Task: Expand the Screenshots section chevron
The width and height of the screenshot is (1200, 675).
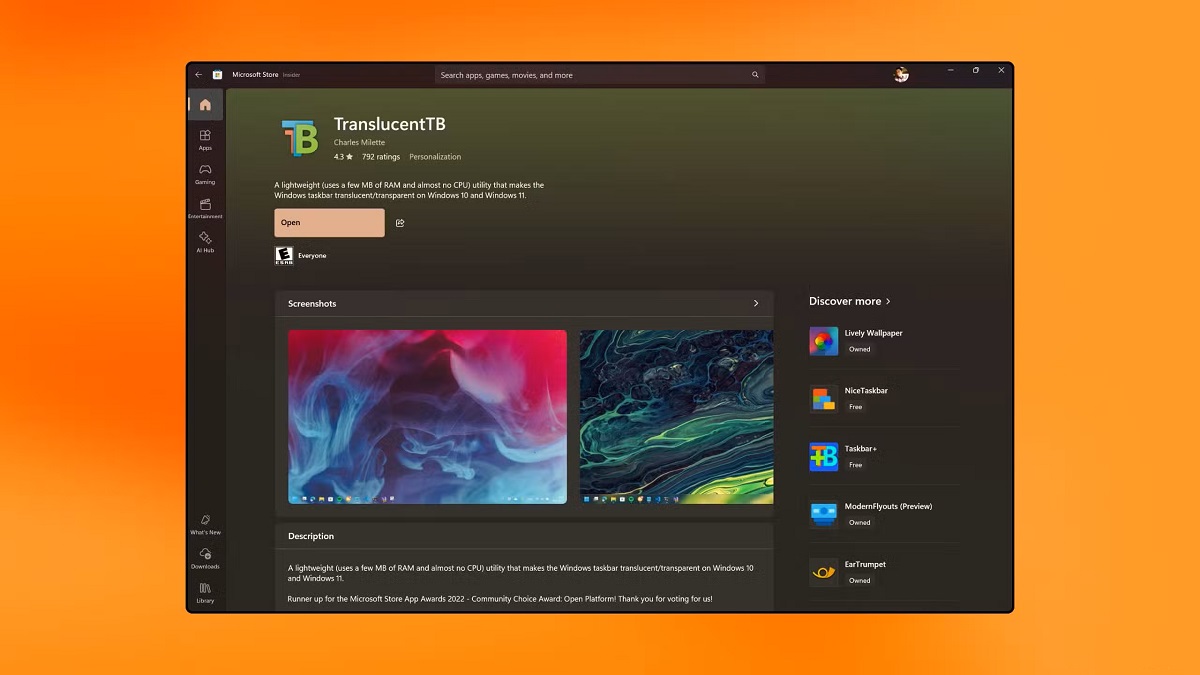Action: 758,303
